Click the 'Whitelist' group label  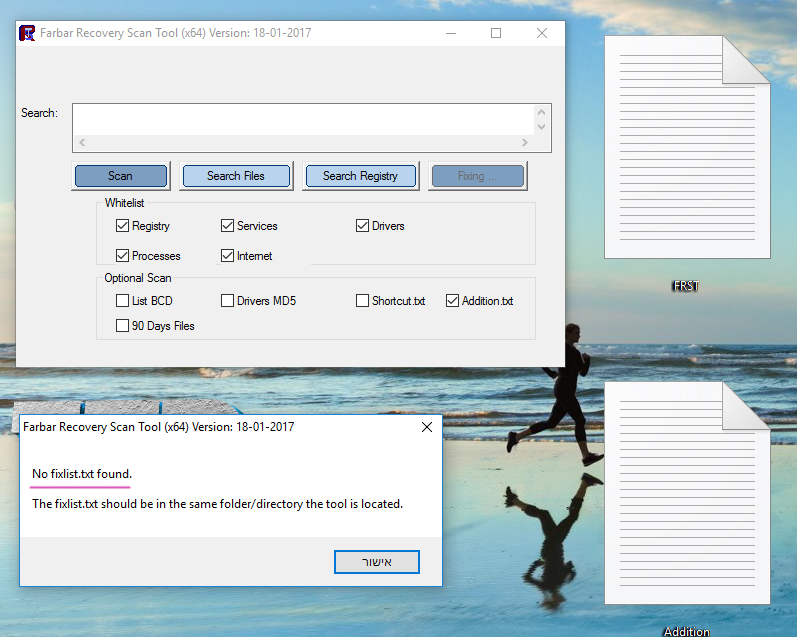[125, 203]
